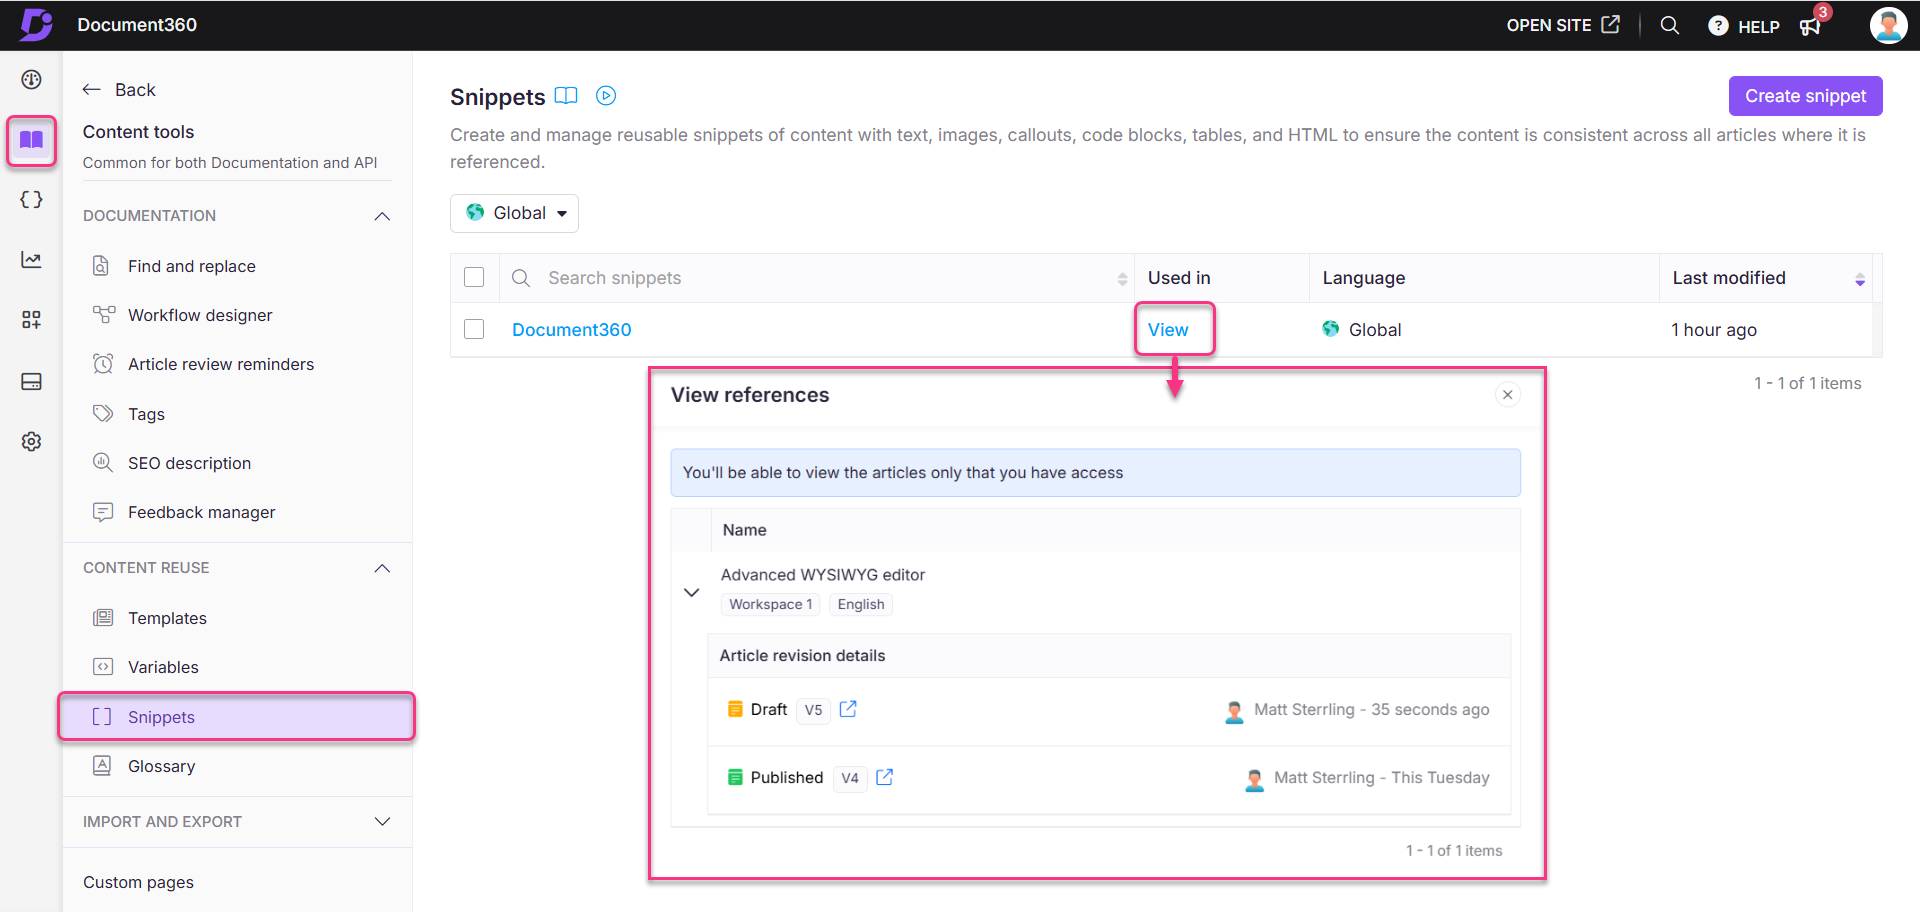
Task: Click Create snippet button
Action: tap(1805, 96)
